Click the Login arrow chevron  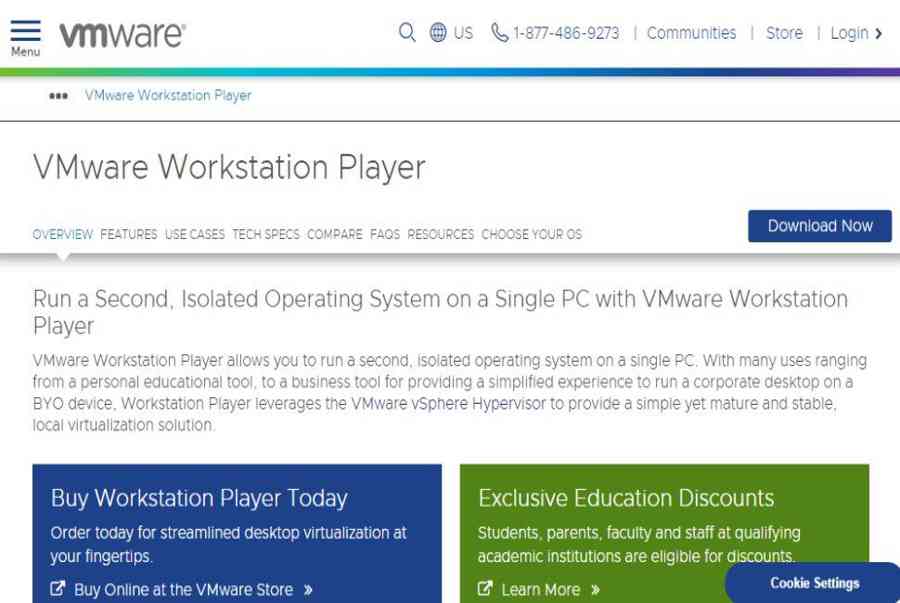(x=878, y=33)
